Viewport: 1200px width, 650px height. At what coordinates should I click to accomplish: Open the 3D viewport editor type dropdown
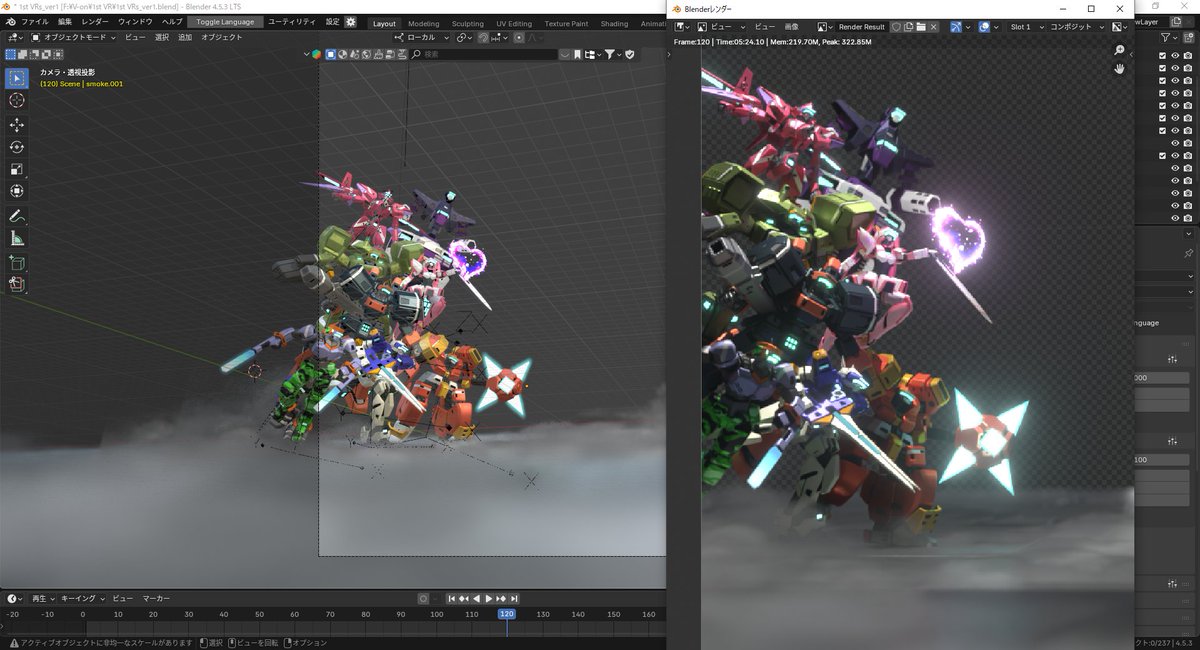point(14,38)
